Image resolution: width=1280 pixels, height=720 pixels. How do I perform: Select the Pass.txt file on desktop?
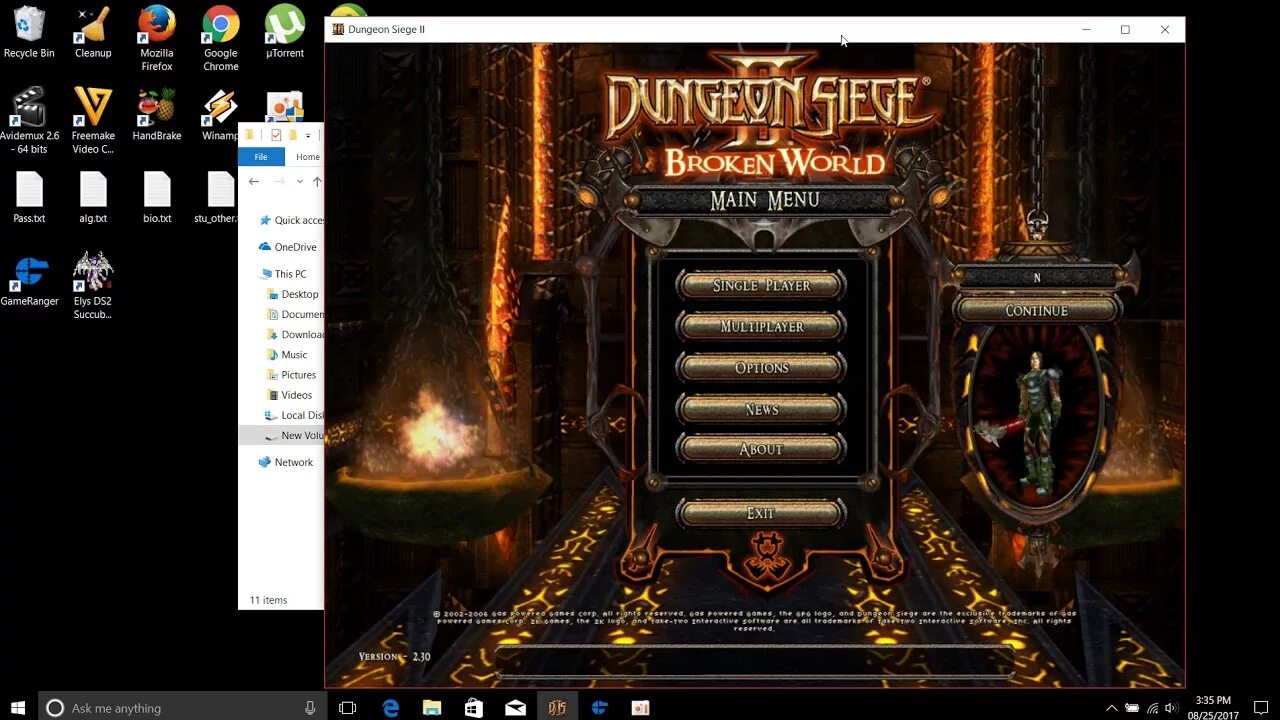pos(29,197)
